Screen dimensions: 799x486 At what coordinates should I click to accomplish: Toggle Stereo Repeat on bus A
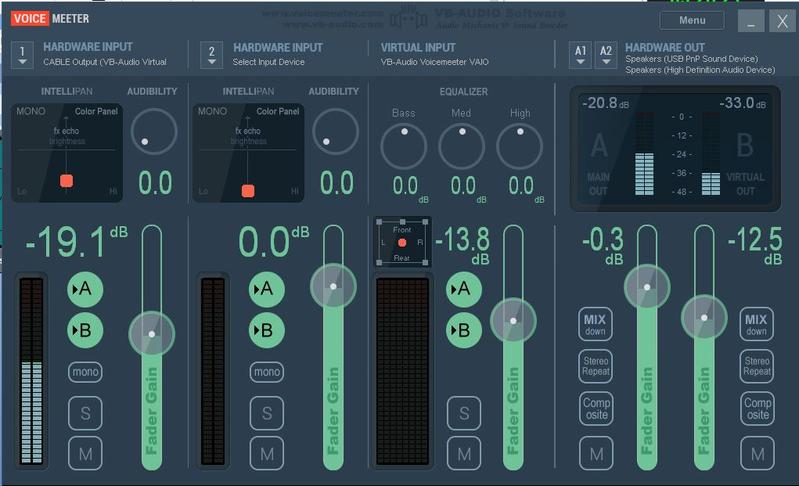(x=595, y=366)
